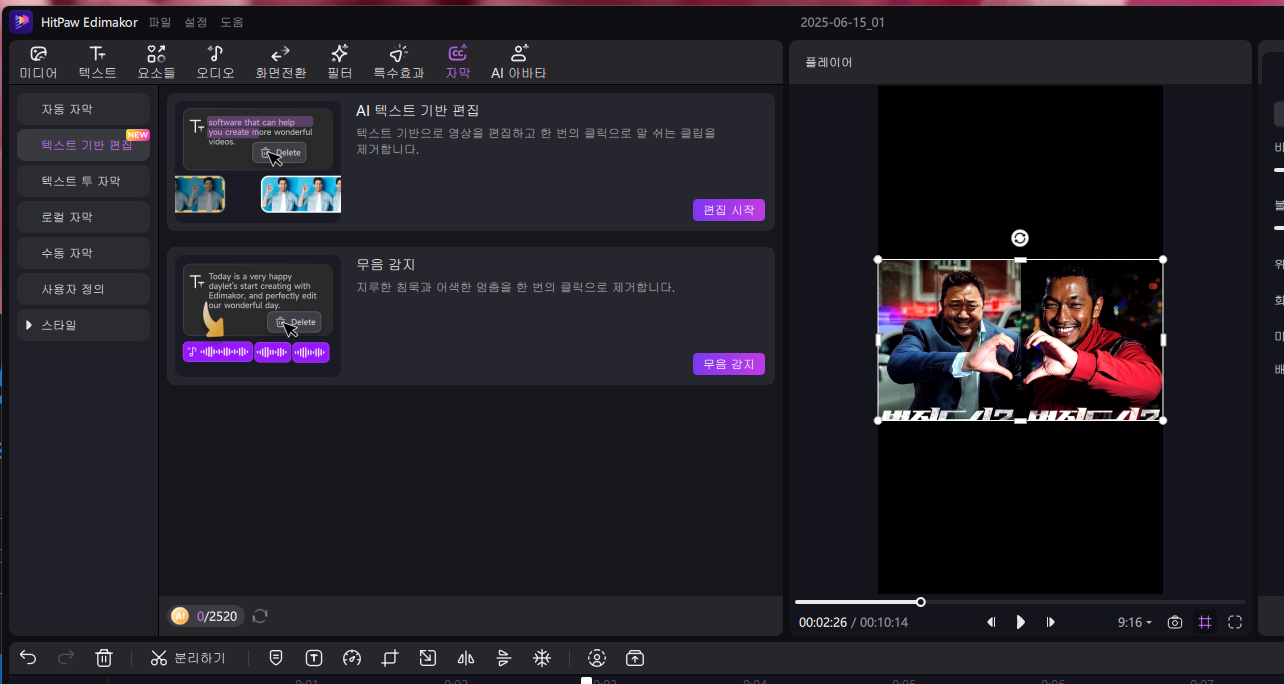Image resolution: width=1284 pixels, height=684 pixels.
Task: Open the 요소들 (Elements) panel
Action: click(x=156, y=62)
